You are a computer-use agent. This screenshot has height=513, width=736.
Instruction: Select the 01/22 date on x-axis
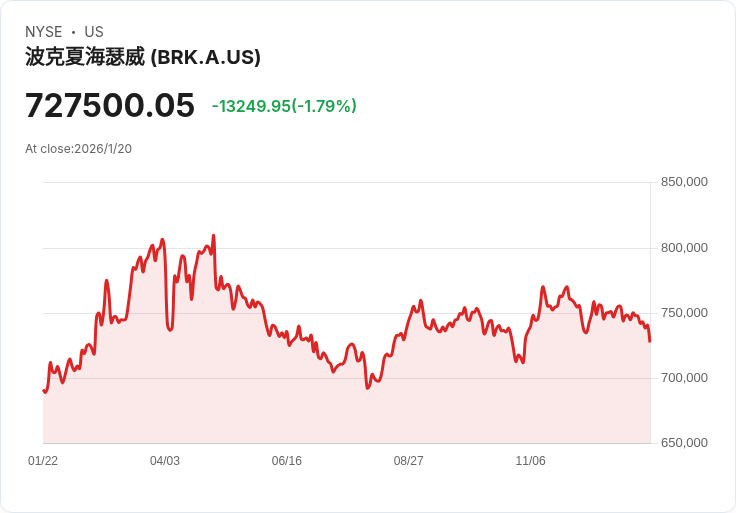(43, 461)
